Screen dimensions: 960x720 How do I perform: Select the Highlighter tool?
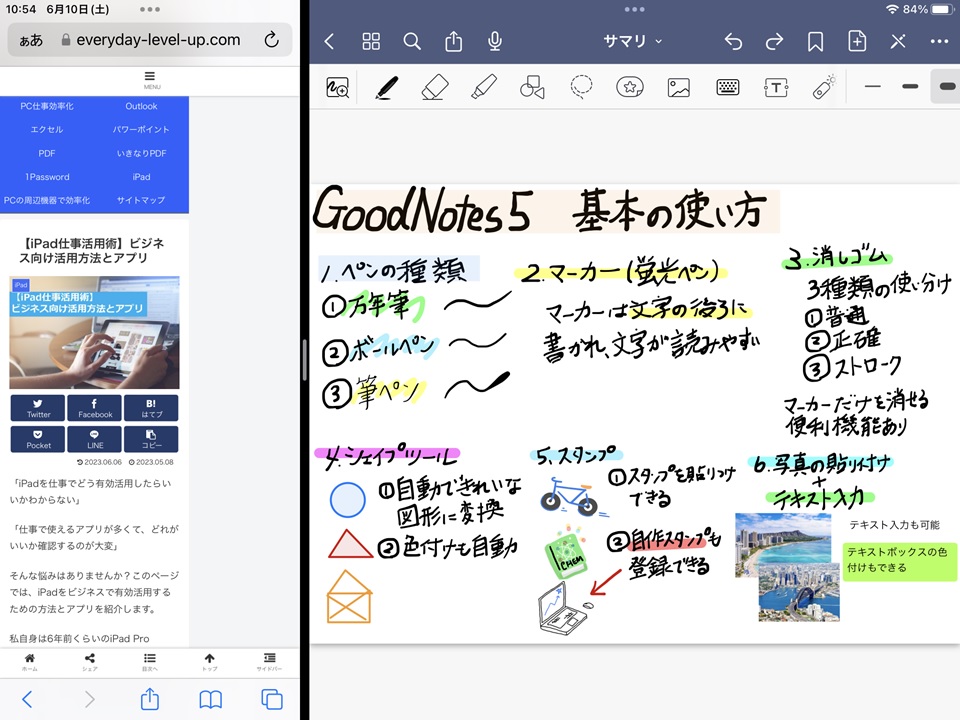point(484,88)
